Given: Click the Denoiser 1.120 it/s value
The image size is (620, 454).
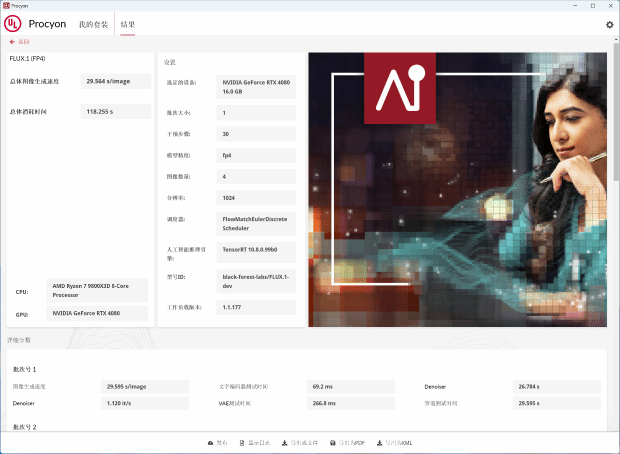Looking at the screenshot, I should tap(145, 403).
